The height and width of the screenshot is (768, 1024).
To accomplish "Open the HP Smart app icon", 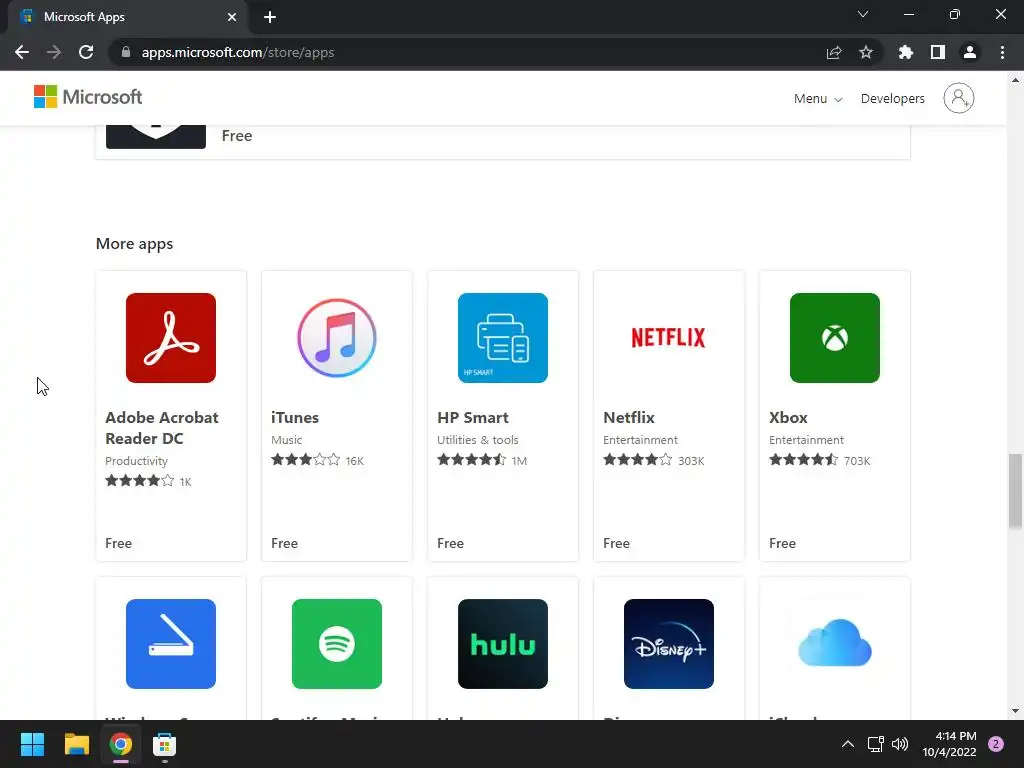I will pos(502,338).
